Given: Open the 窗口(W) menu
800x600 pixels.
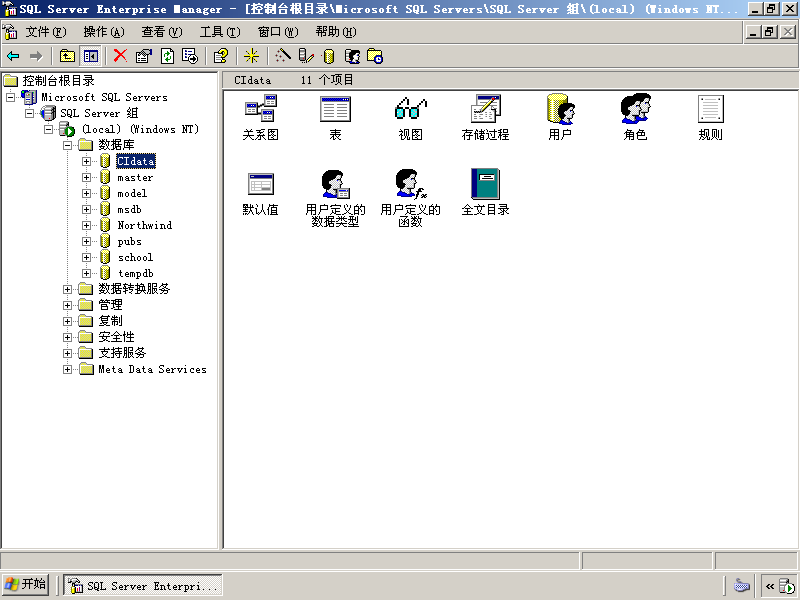Looking at the screenshot, I should coord(278,32).
